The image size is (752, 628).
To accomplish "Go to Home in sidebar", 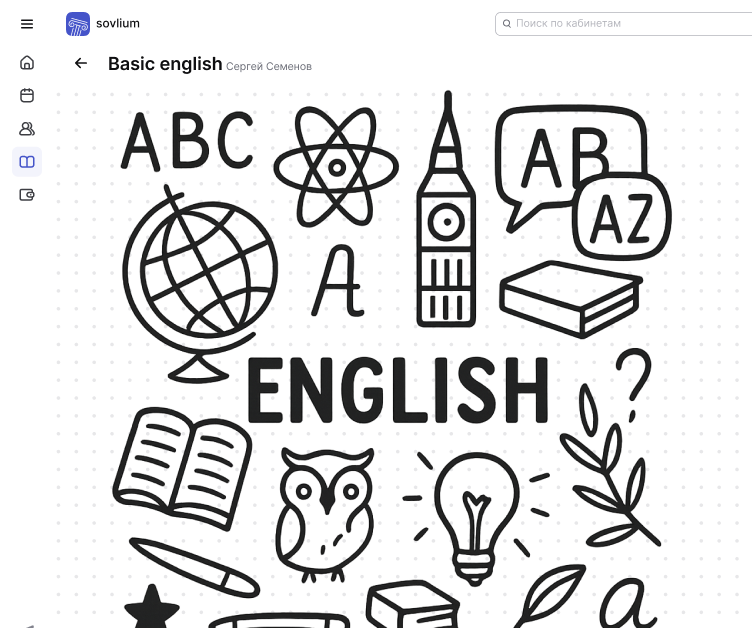I will [x=27, y=62].
